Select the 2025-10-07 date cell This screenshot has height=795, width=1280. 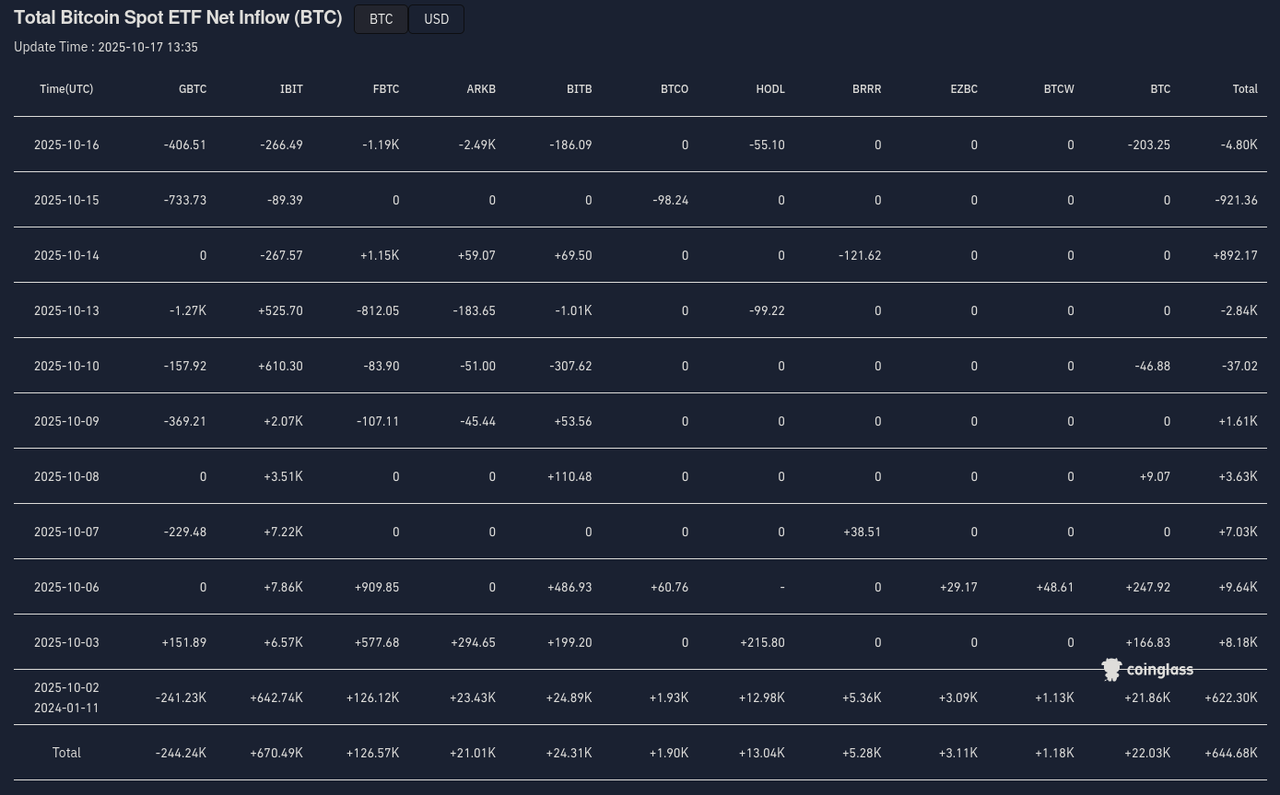point(67,532)
